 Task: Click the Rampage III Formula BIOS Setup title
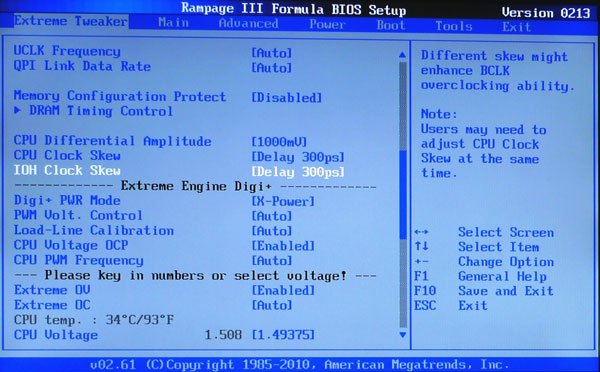pyautogui.click(x=293, y=9)
